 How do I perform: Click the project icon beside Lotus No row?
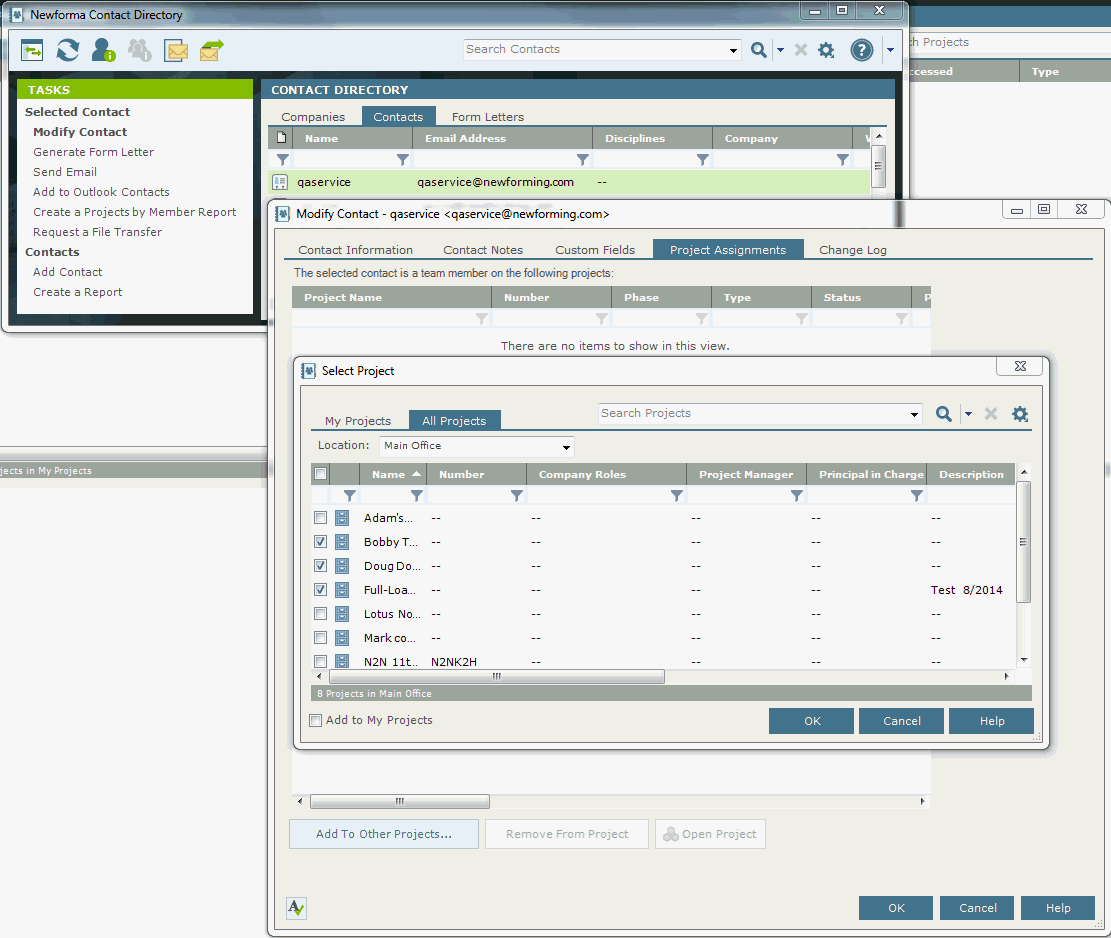pyautogui.click(x=342, y=614)
